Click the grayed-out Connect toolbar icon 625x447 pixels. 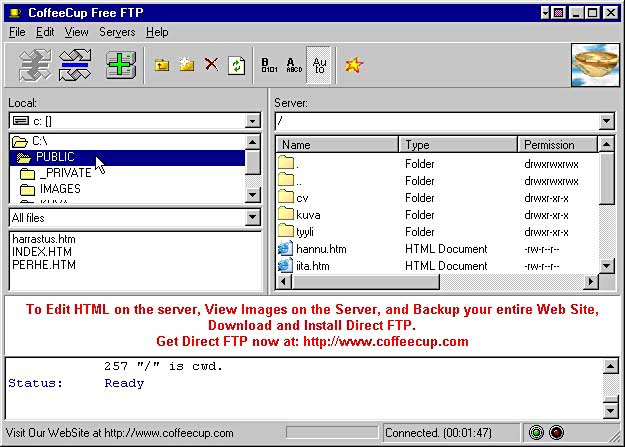tap(35, 65)
